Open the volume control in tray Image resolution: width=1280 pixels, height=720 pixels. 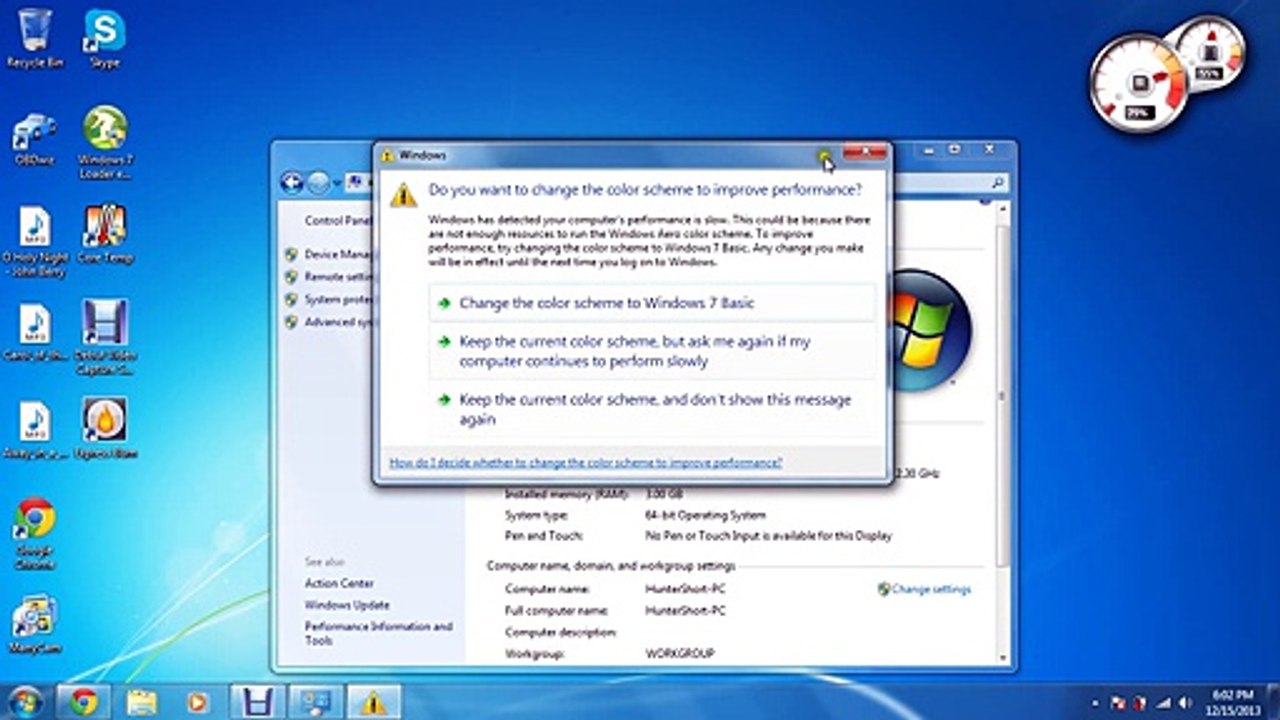point(1184,702)
